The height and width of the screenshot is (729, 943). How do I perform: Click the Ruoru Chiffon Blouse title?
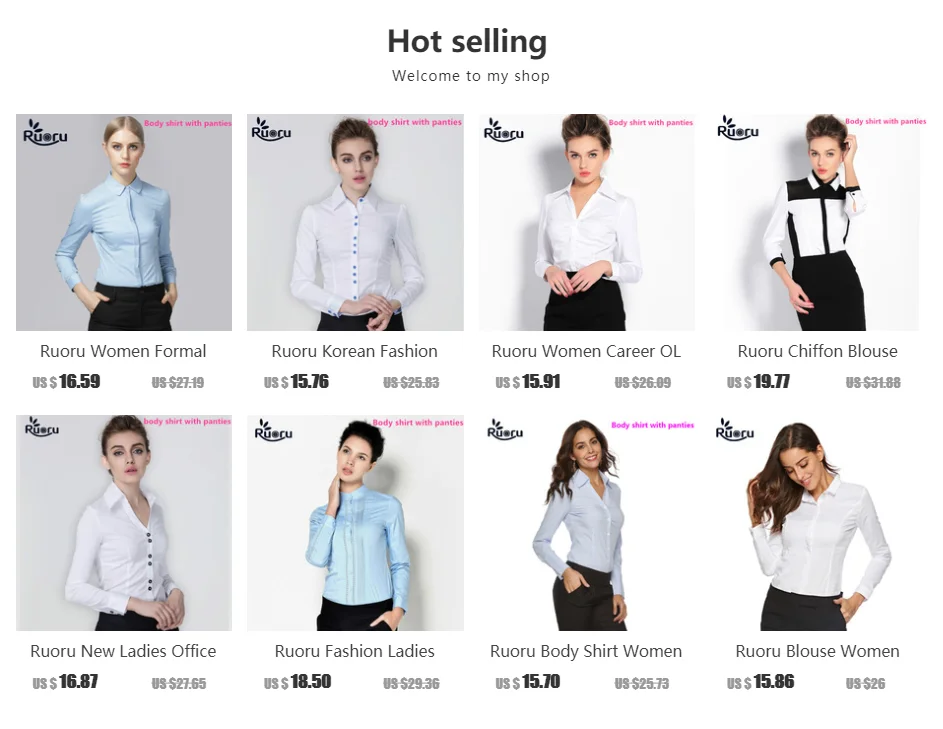click(818, 351)
